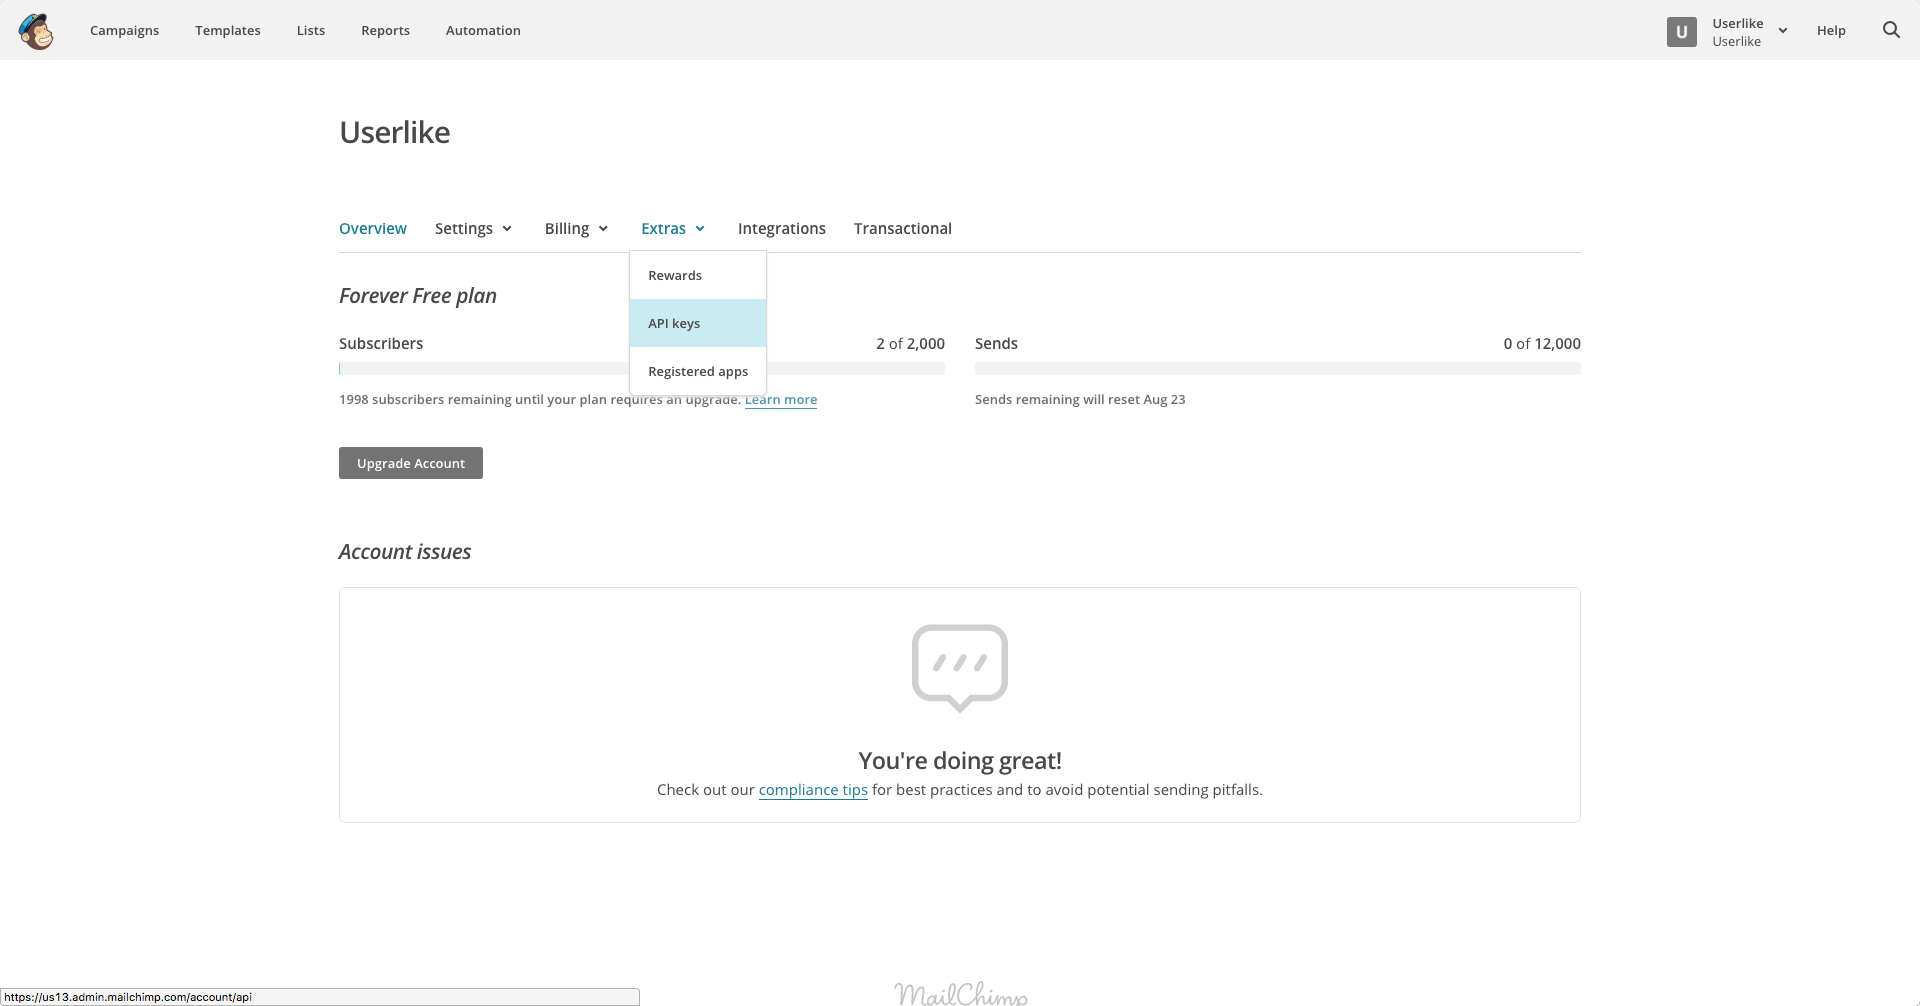1920x1006 pixels.
Task: Open search with the magnifying glass icon
Action: pyautogui.click(x=1891, y=30)
